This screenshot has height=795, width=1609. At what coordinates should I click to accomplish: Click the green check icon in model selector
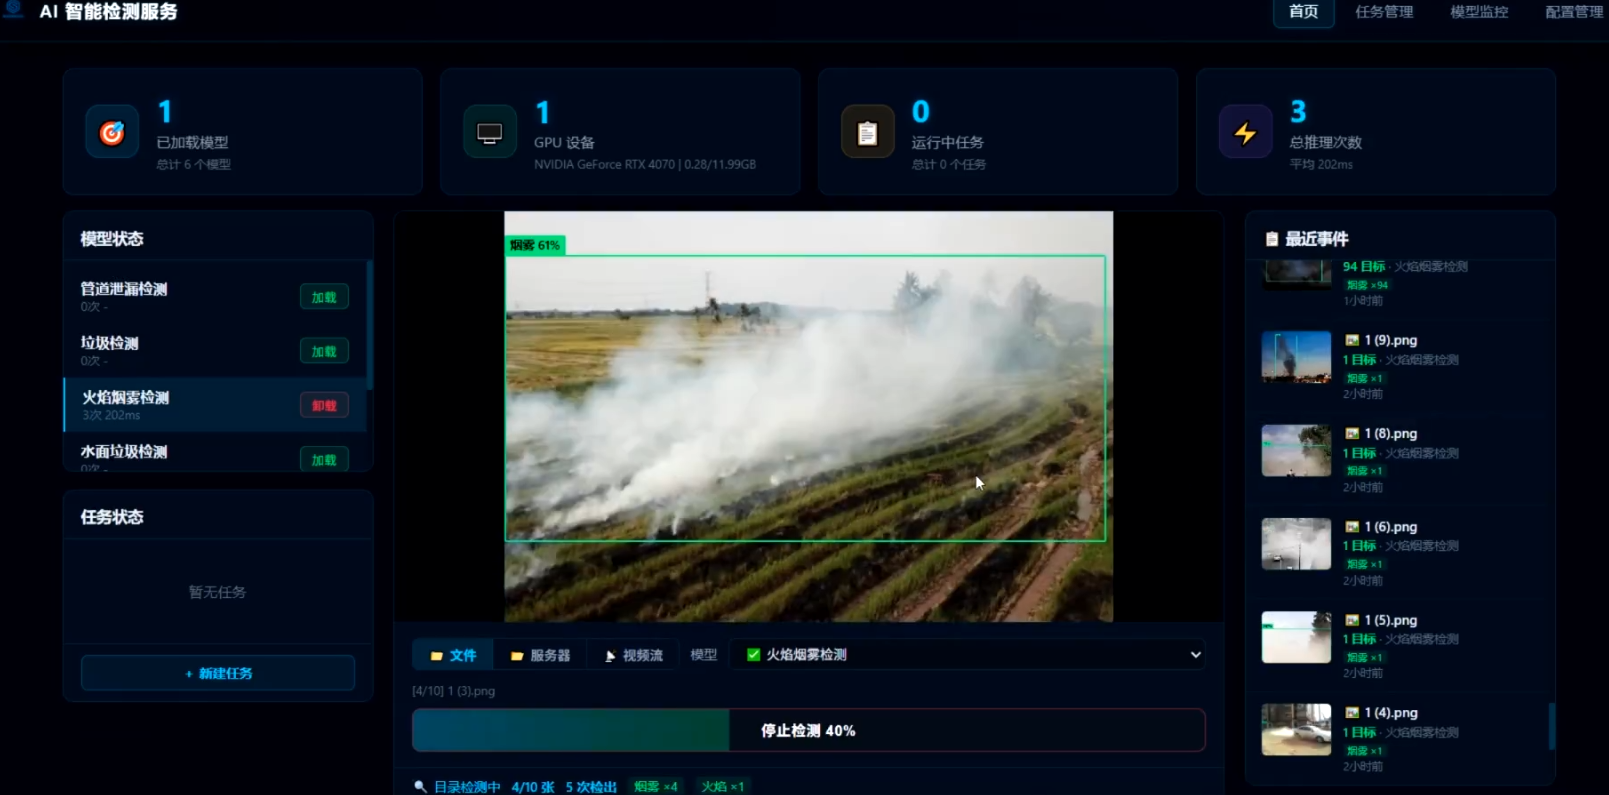753,654
